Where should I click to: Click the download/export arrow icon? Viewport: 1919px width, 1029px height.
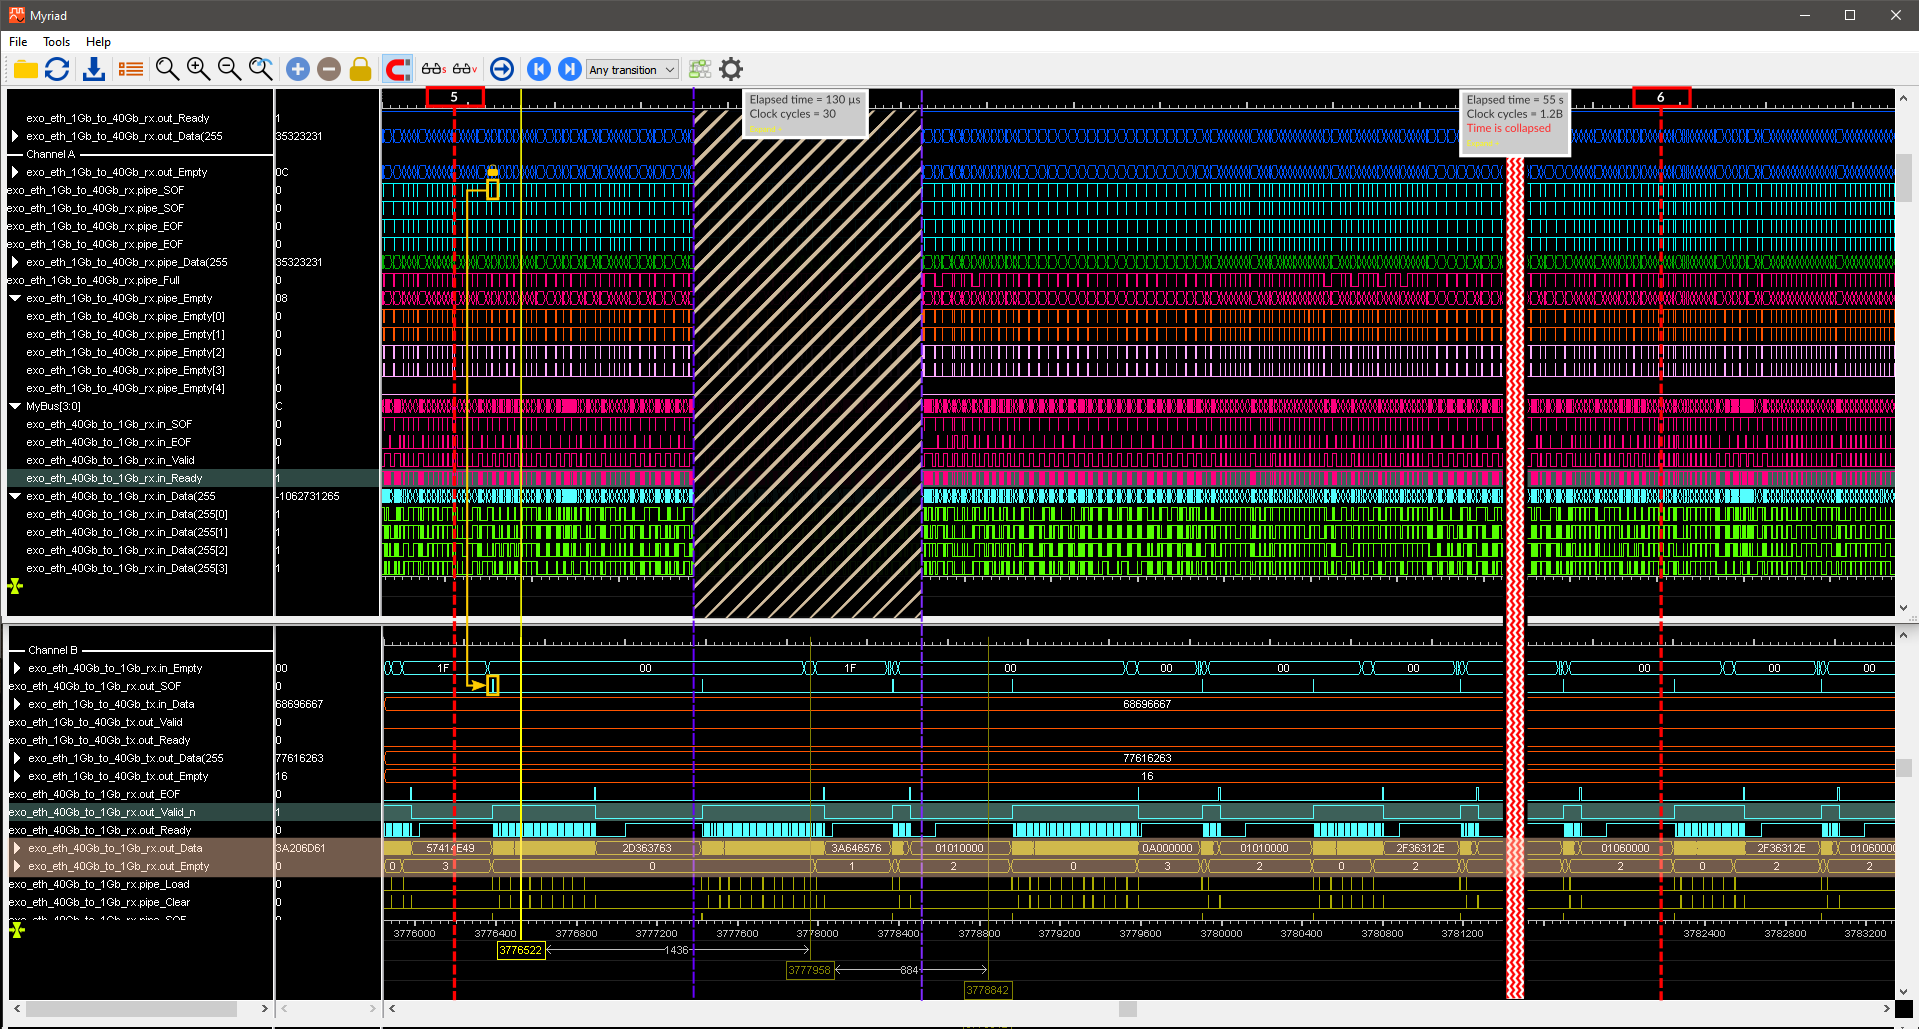[x=94, y=69]
